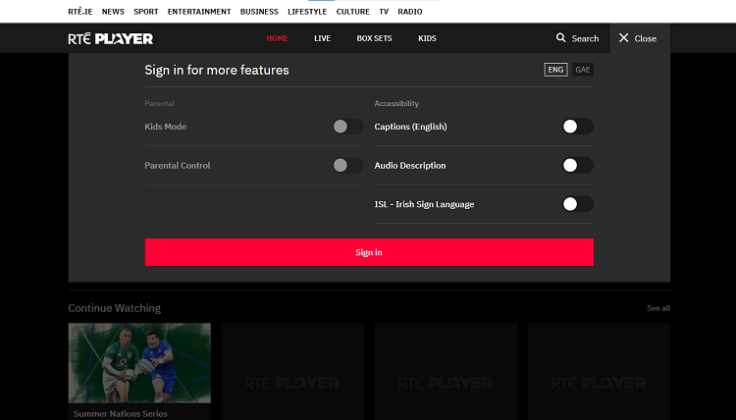Go to RTÉ.IE link
The width and height of the screenshot is (736, 420).
80,12
